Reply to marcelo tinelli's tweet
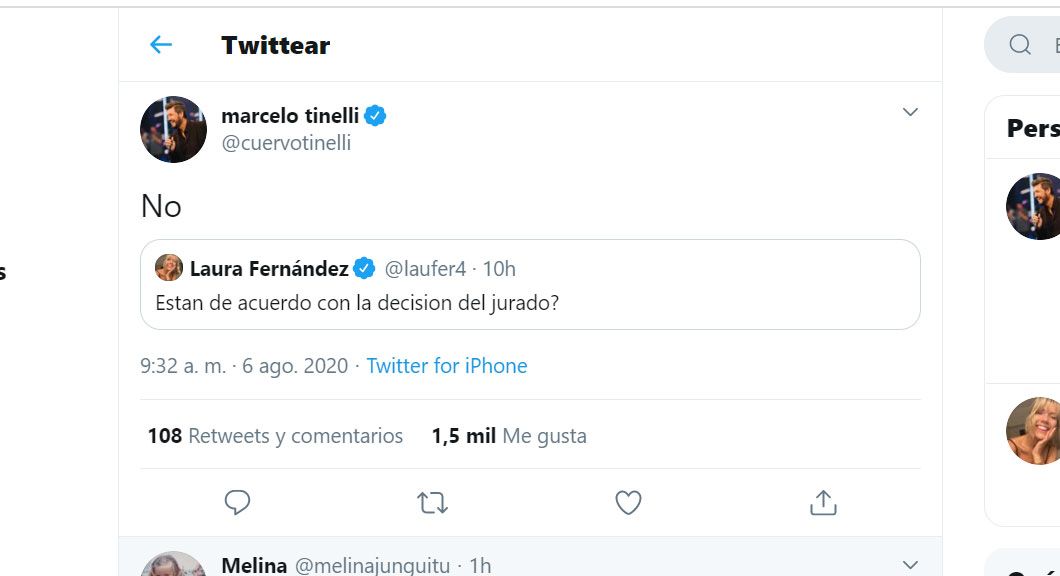1060x576 pixels. tap(237, 502)
